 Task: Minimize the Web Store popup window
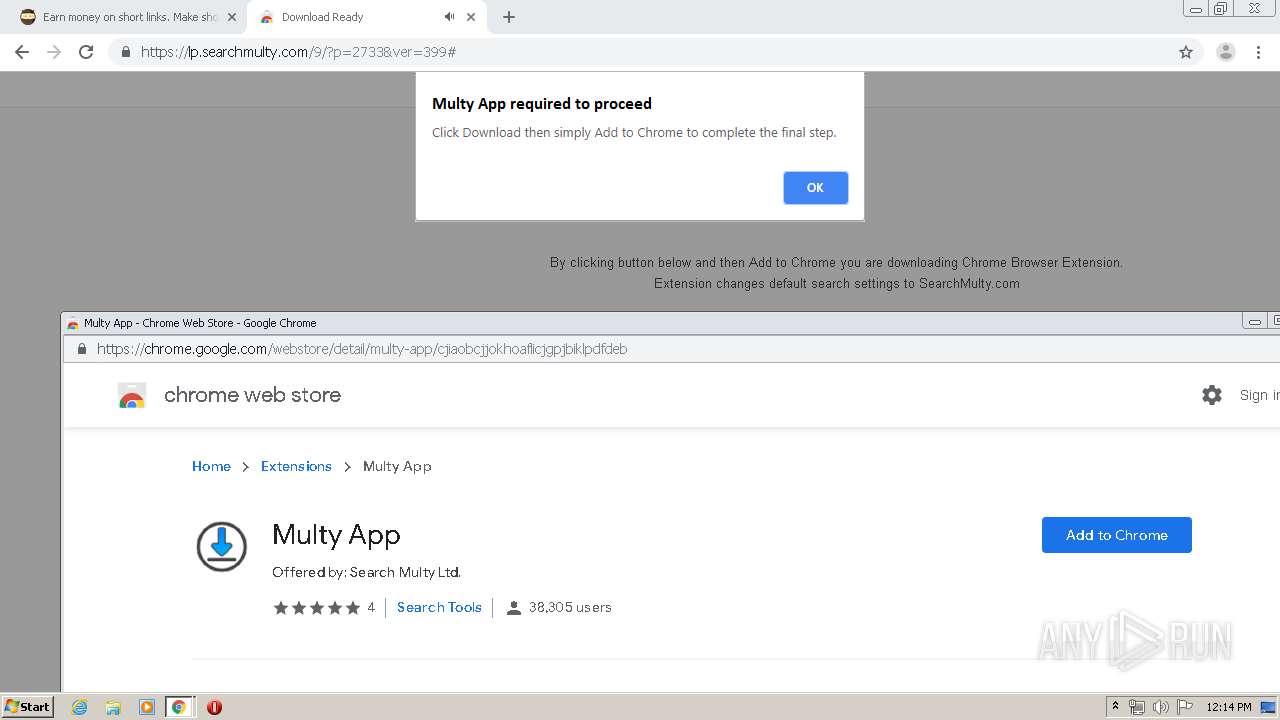pos(1254,322)
